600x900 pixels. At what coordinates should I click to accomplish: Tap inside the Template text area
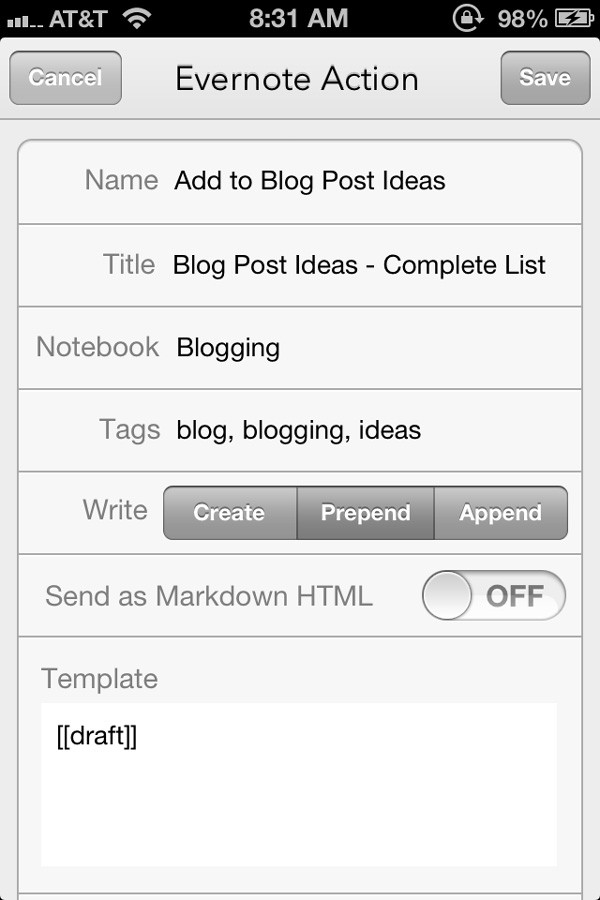299,784
